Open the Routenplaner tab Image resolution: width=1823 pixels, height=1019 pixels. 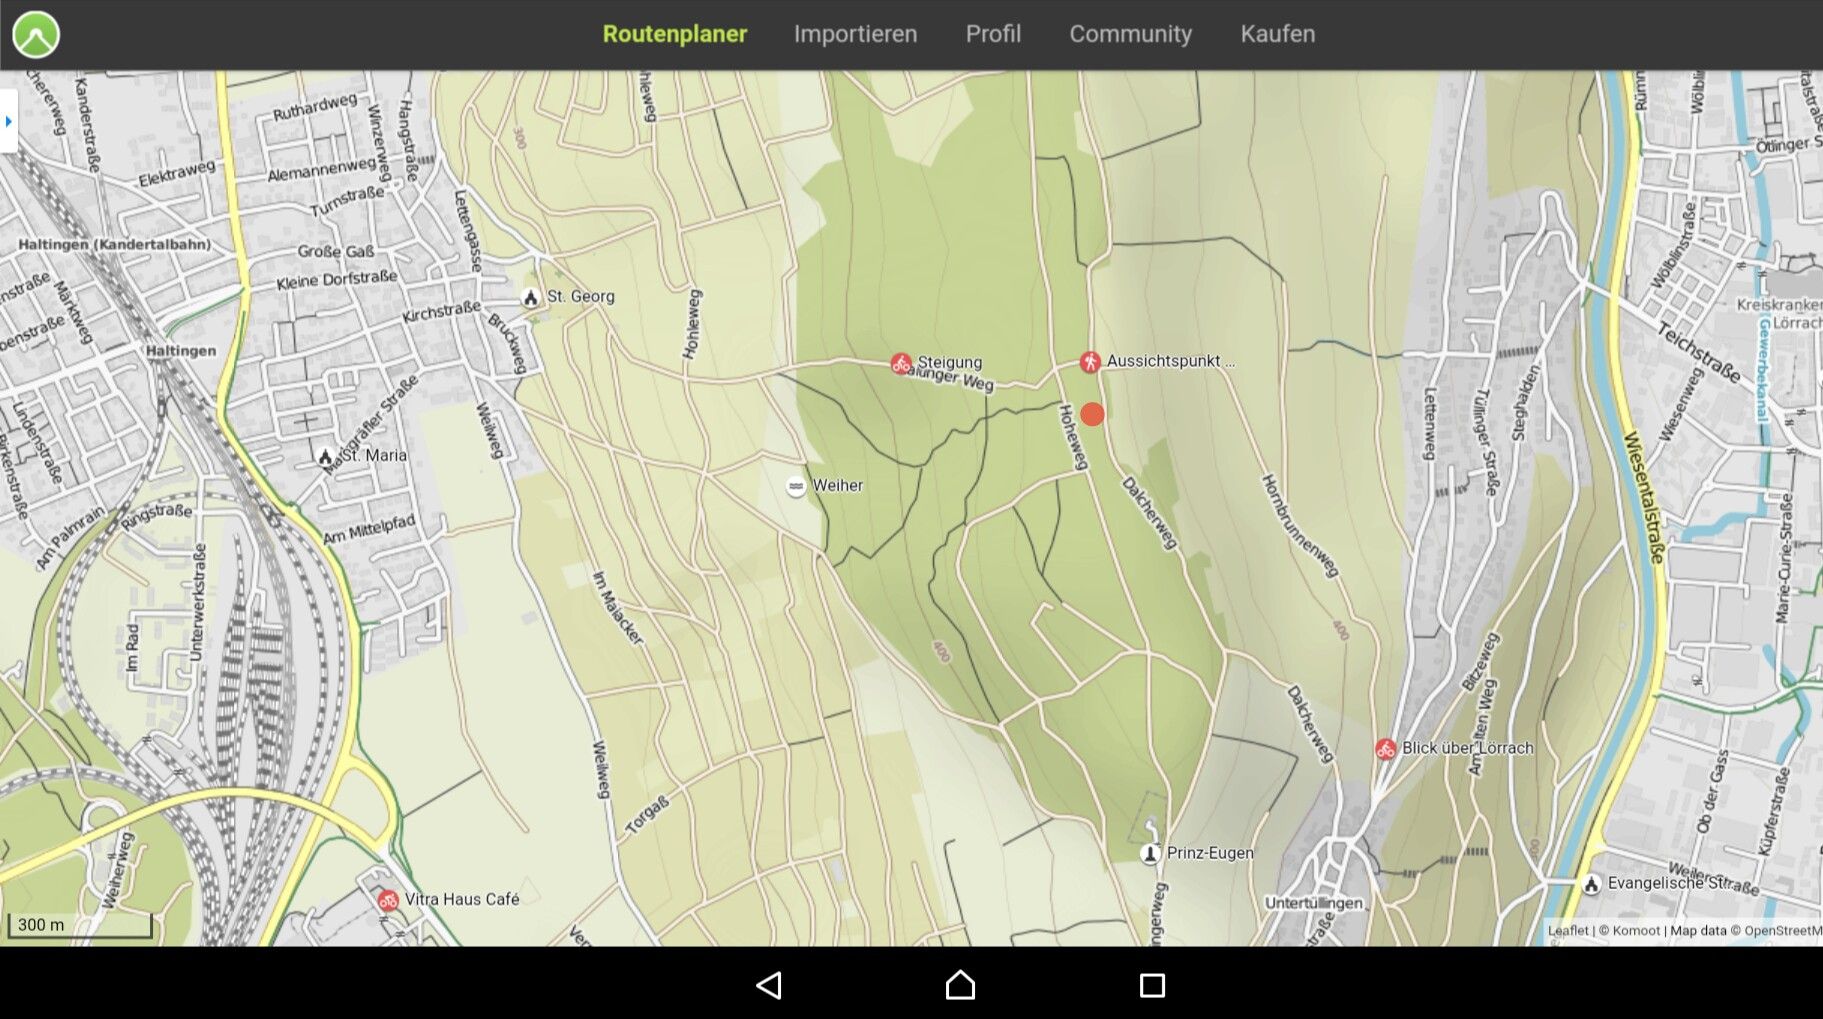coord(674,34)
